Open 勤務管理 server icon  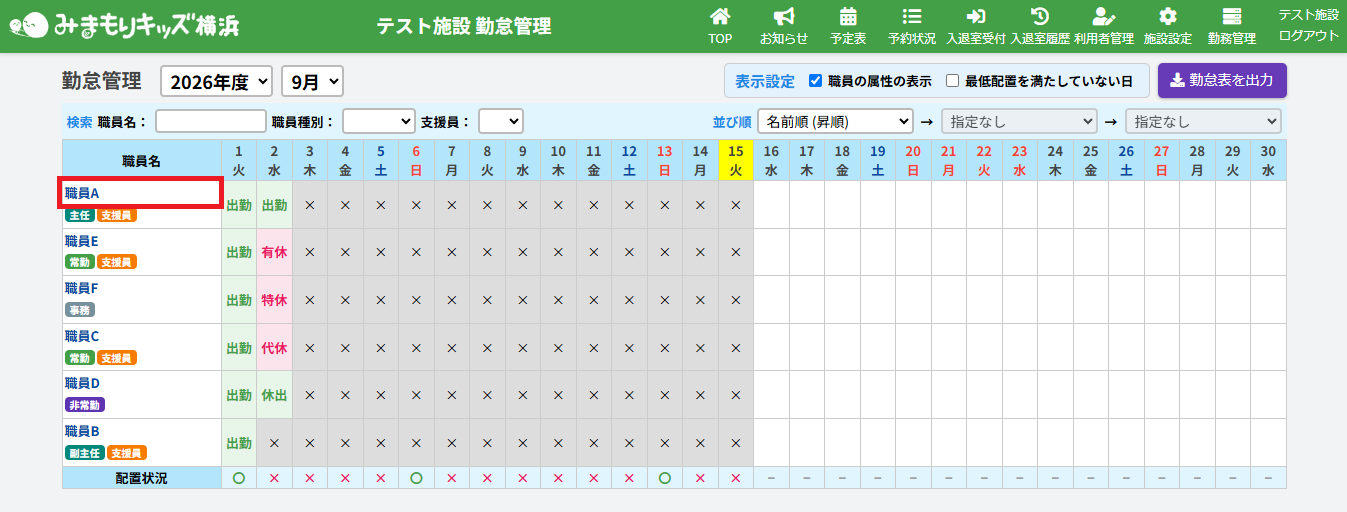(1232, 16)
